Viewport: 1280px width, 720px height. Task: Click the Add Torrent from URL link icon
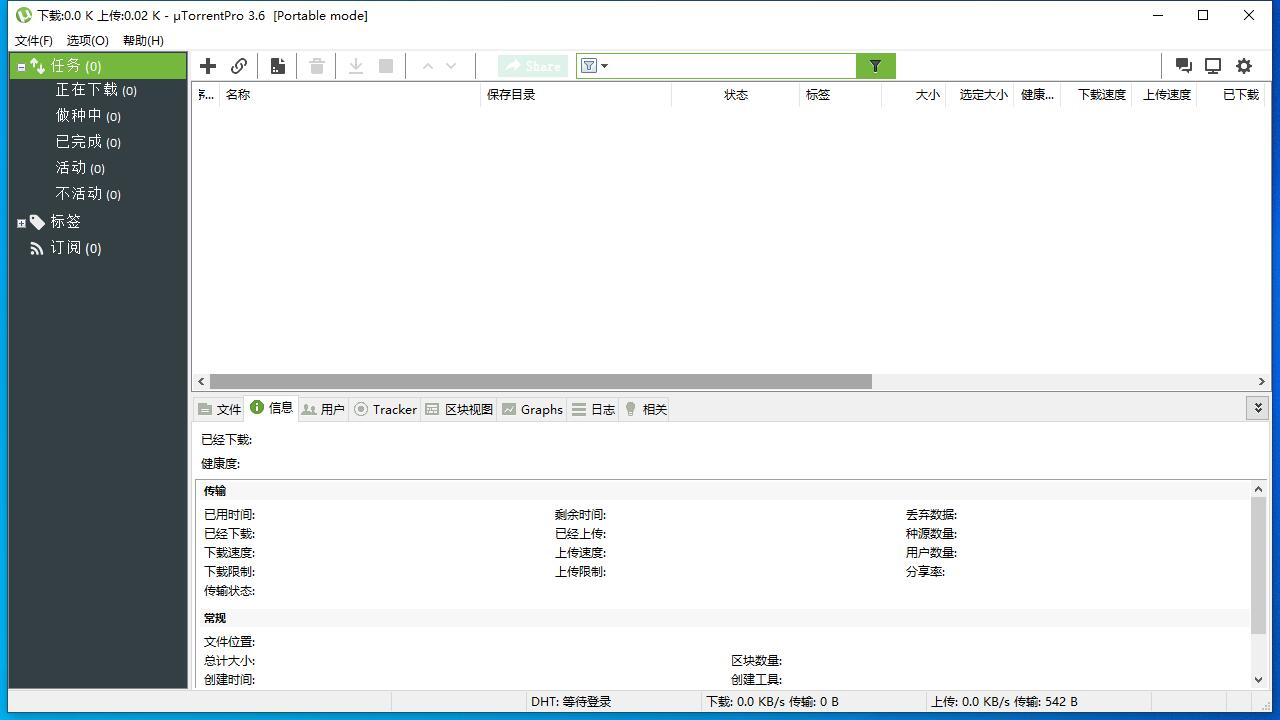click(x=239, y=66)
